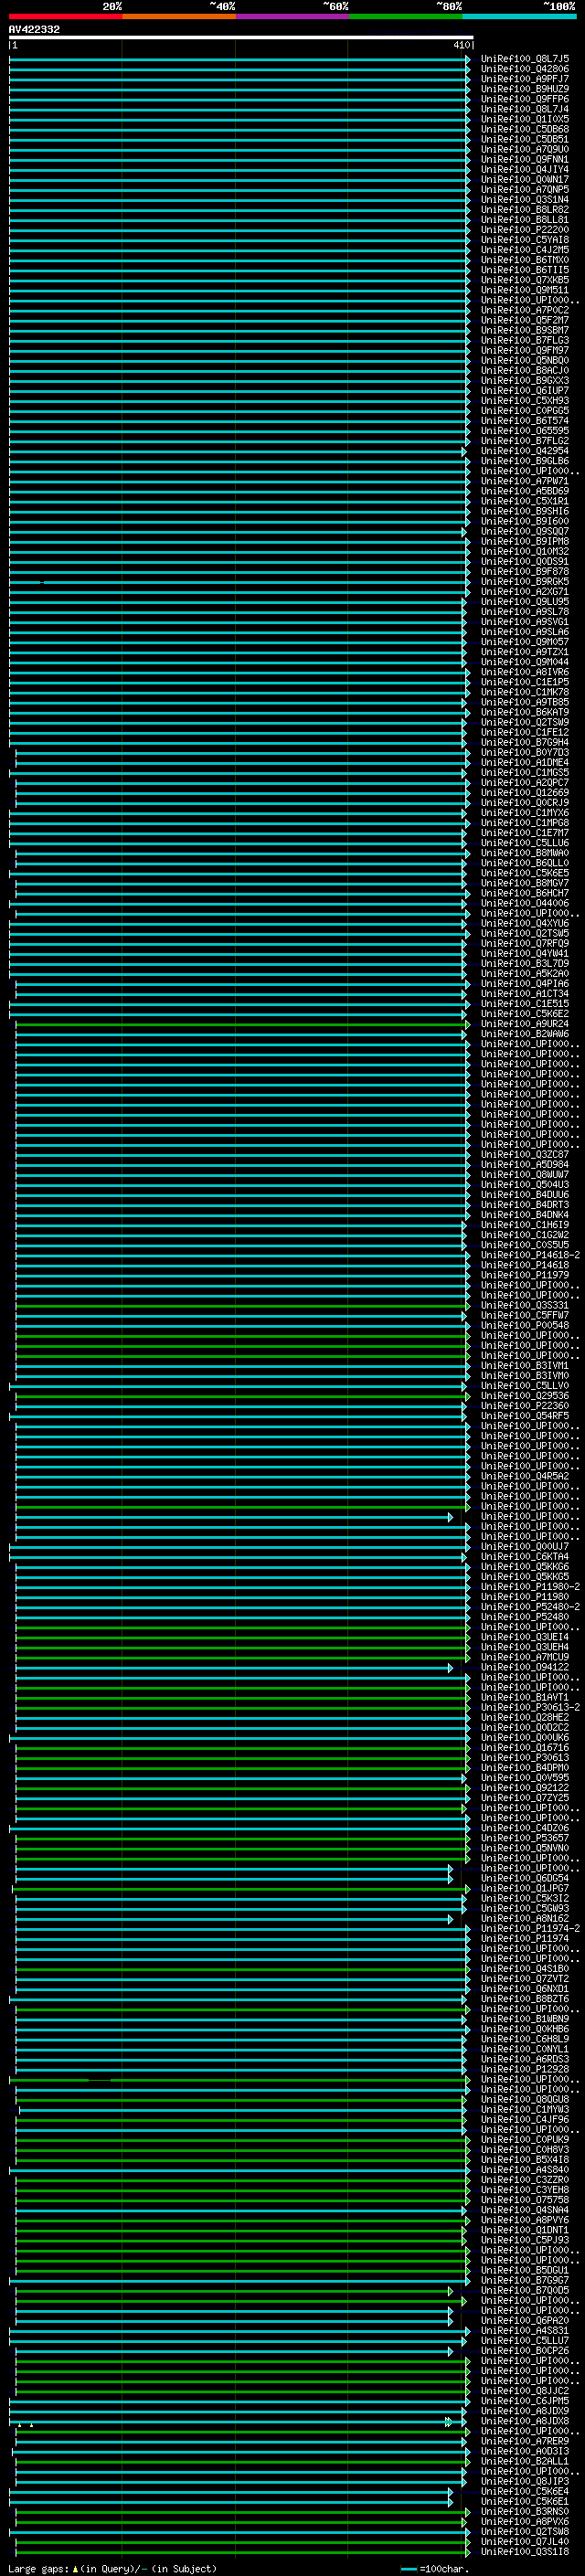Select the UniRef100_Q16716 label
The width and height of the screenshot is (585, 2576).
pos(525,1748)
